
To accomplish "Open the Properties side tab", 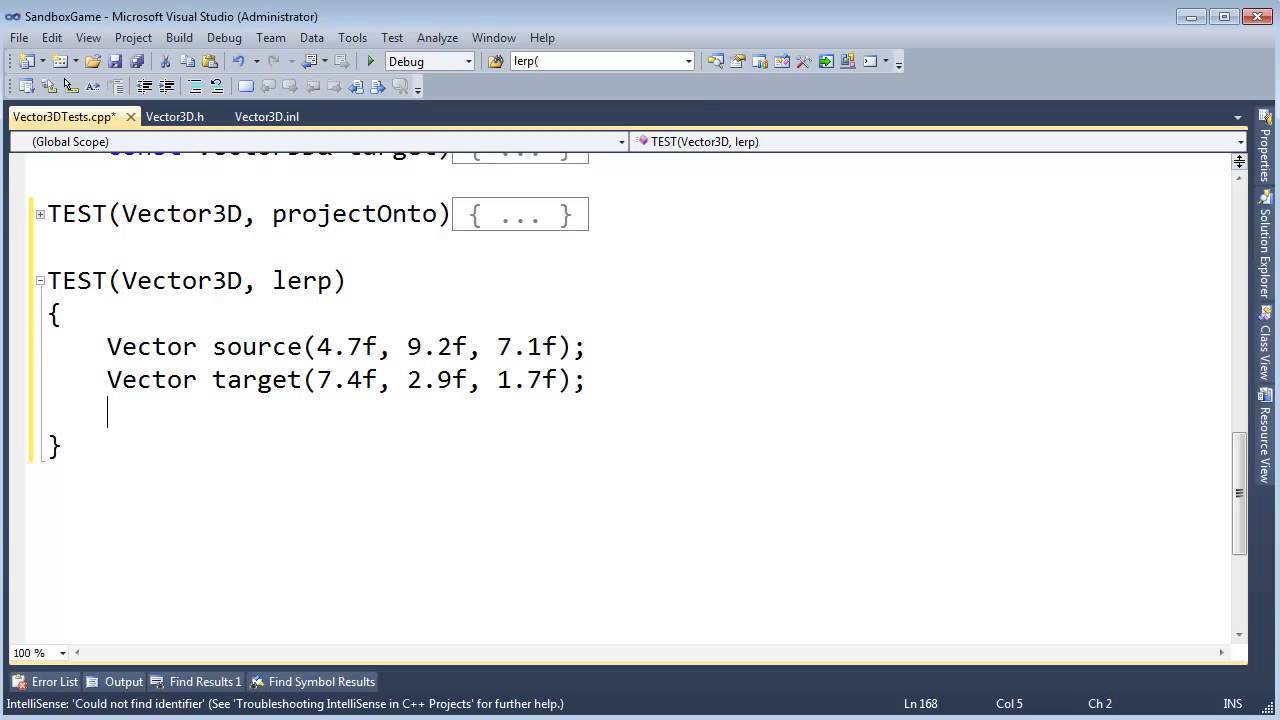I will [1265, 147].
